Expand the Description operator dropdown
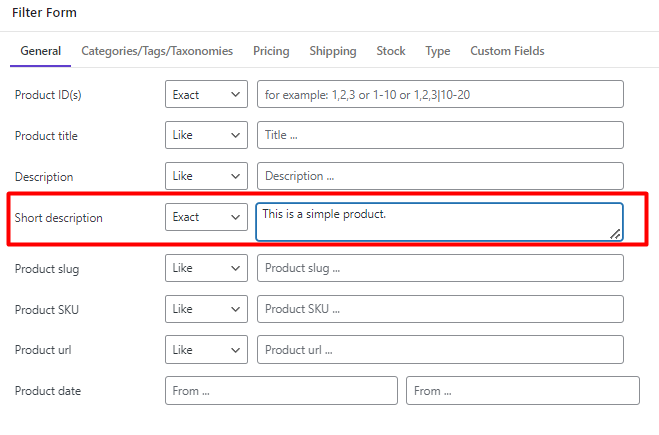The height and width of the screenshot is (435, 659). (206, 176)
